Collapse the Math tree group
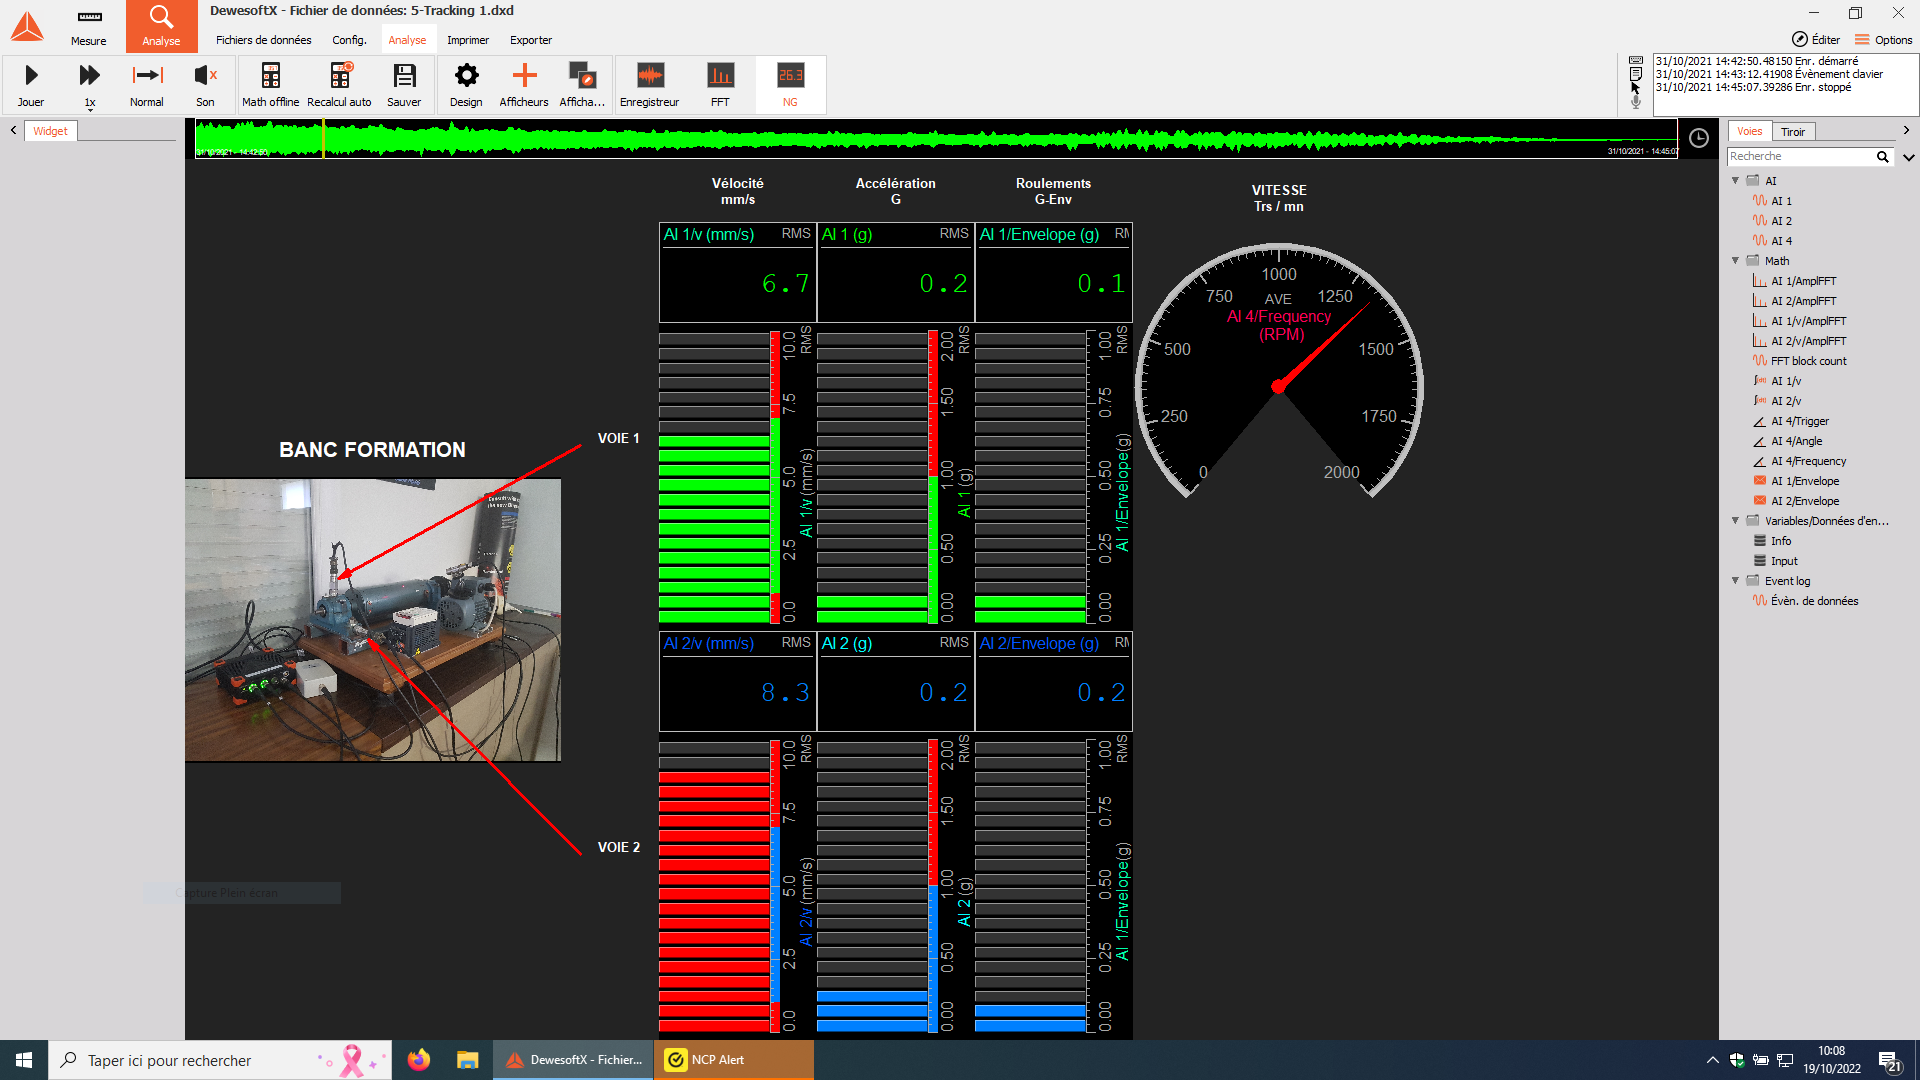The height and width of the screenshot is (1080, 1920). [1736, 261]
